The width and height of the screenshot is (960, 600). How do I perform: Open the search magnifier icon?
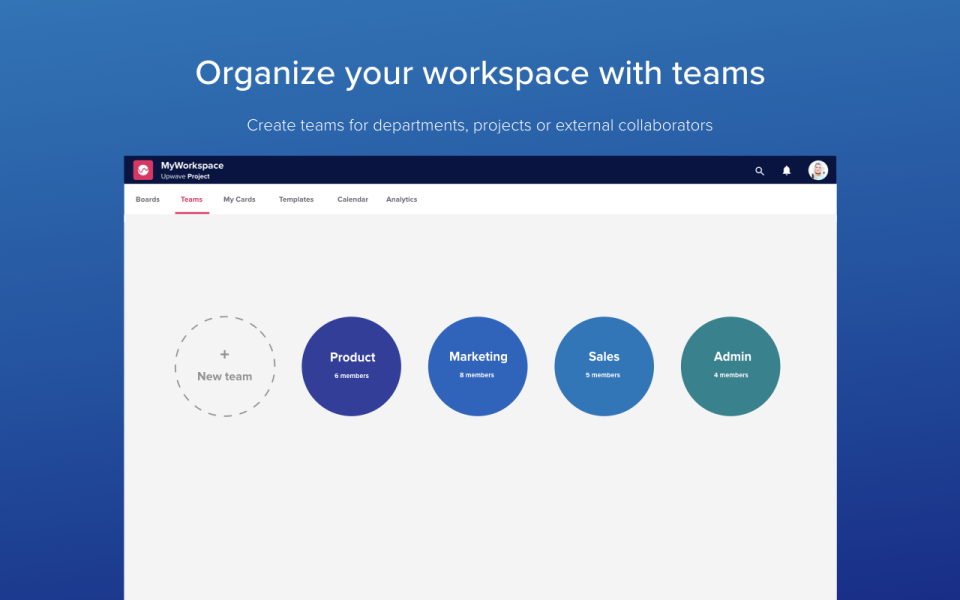point(759,171)
